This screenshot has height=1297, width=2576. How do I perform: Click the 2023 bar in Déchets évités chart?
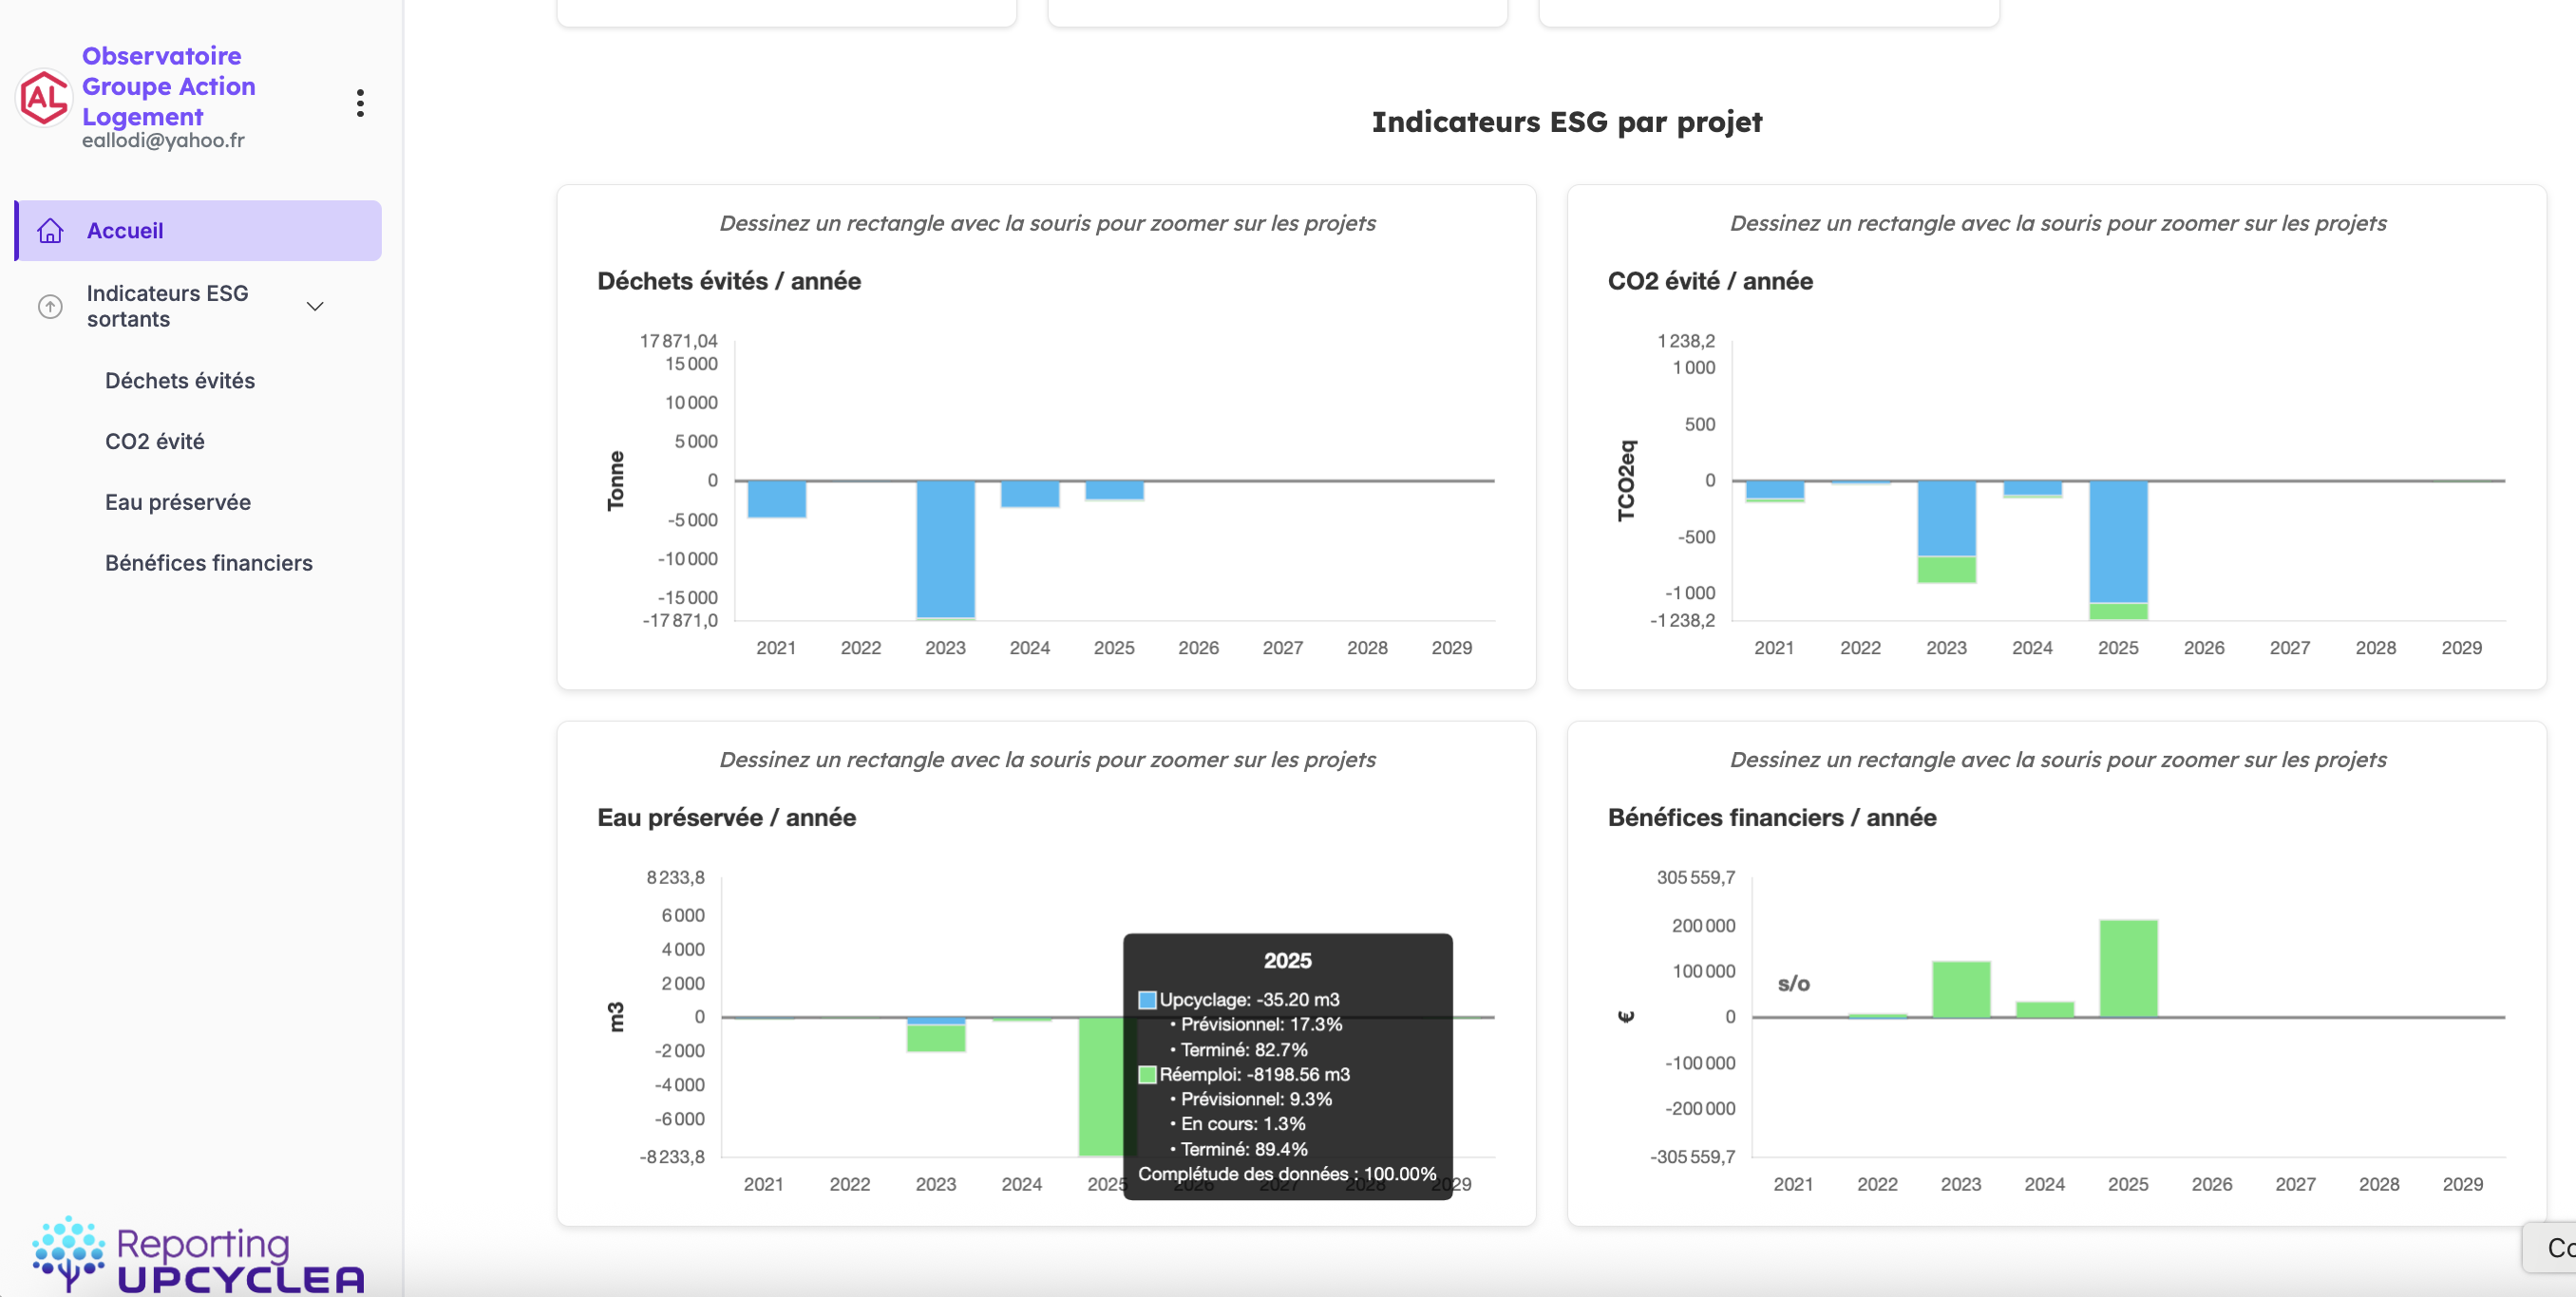(945, 548)
